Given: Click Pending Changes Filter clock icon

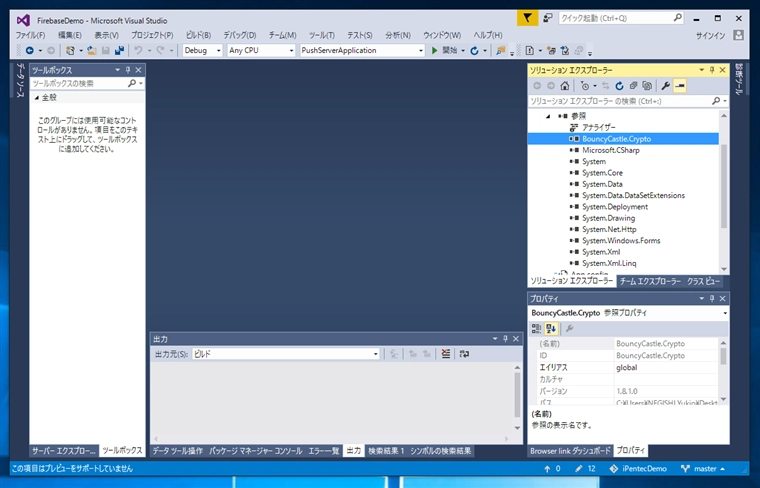Looking at the screenshot, I should [585, 86].
